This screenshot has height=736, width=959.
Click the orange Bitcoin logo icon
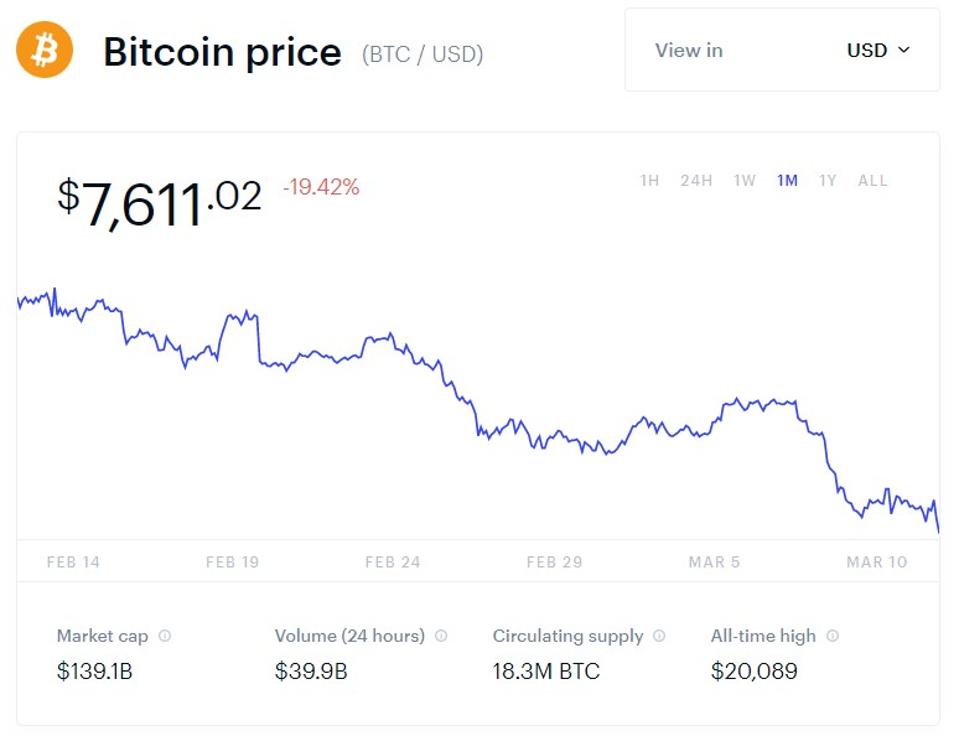[x=45, y=50]
